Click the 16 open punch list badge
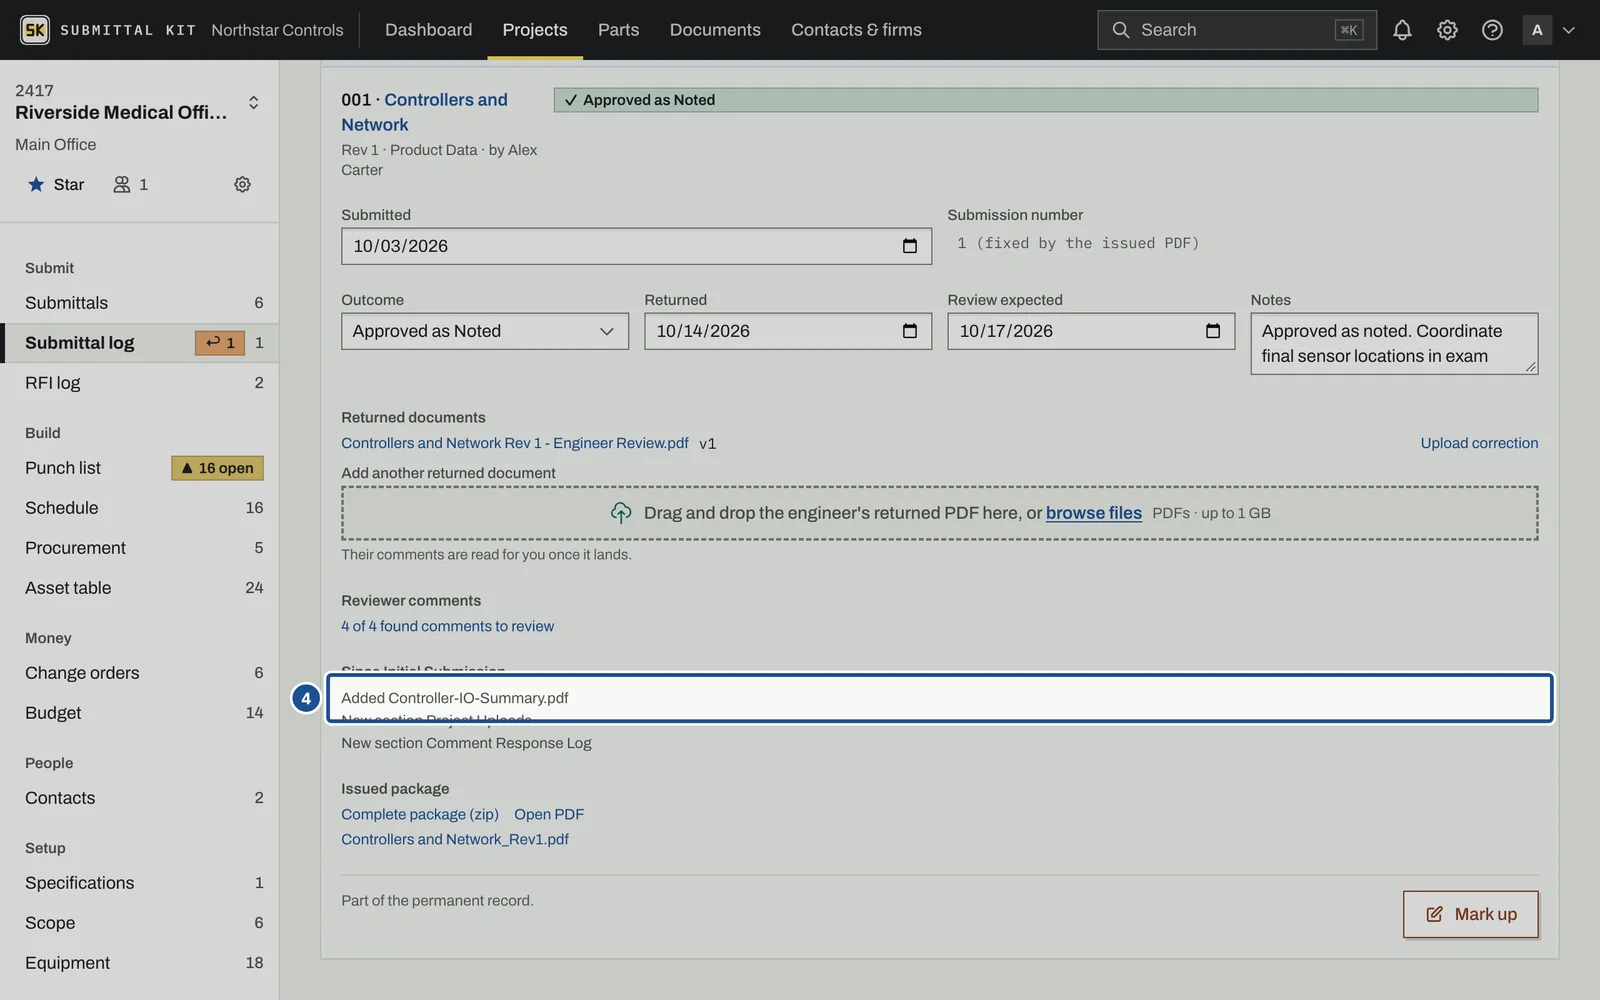This screenshot has width=1600, height=1000. 217,468
